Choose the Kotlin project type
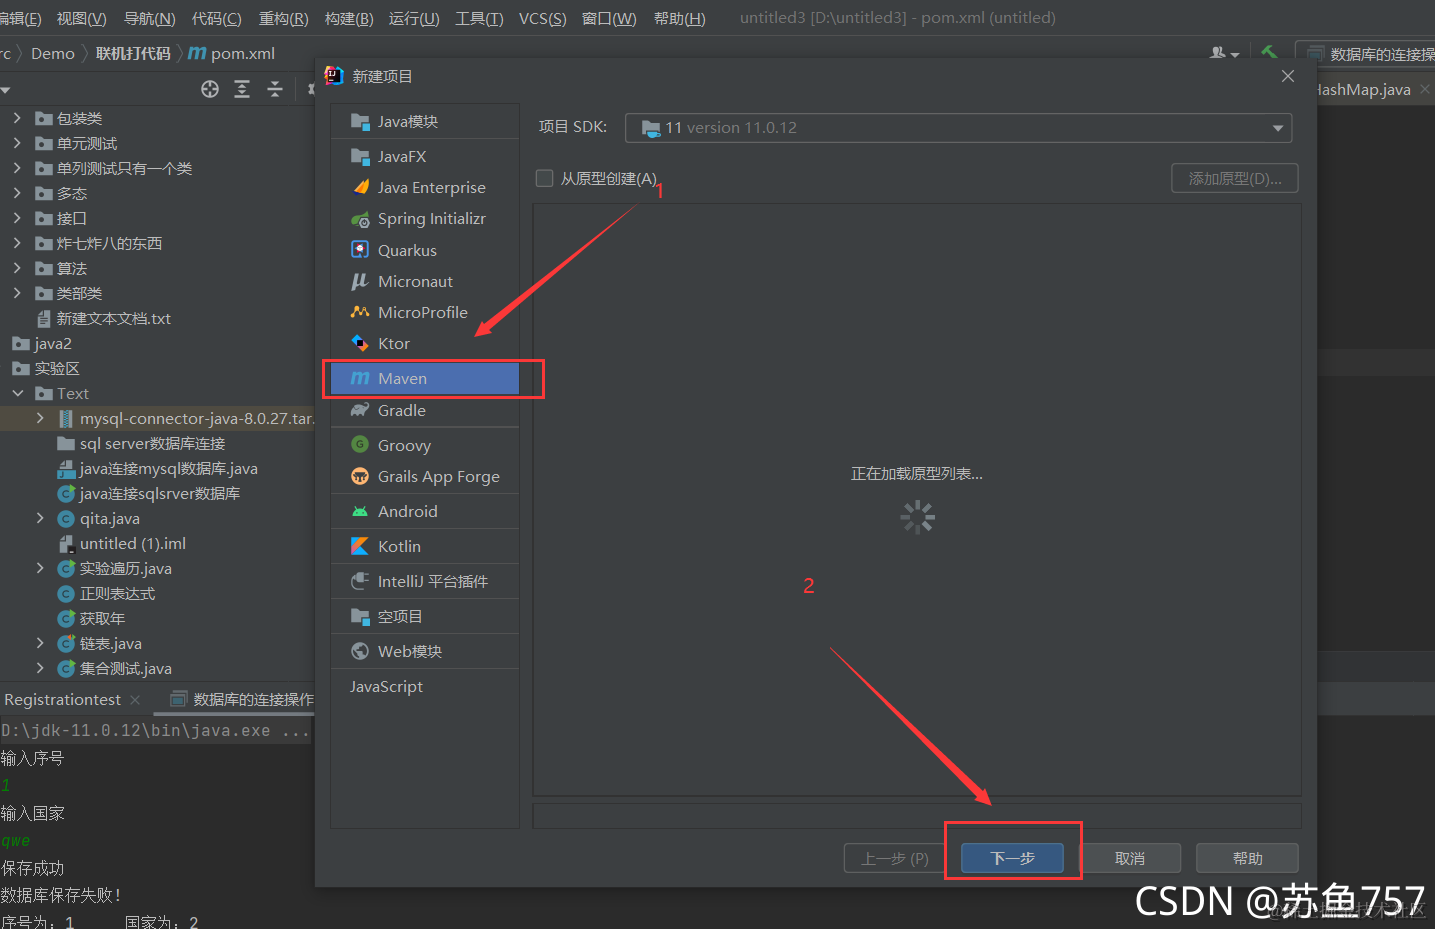1435x929 pixels. point(425,546)
